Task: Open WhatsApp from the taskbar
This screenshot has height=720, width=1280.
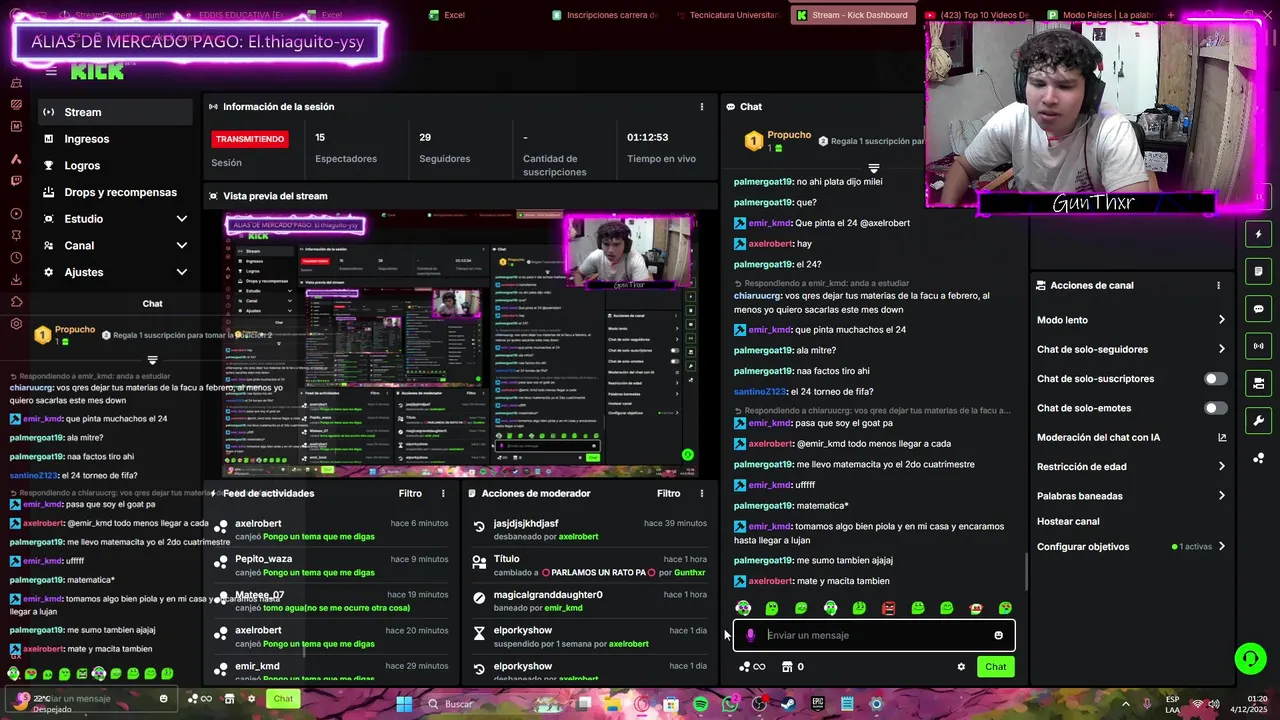Action: click(729, 704)
